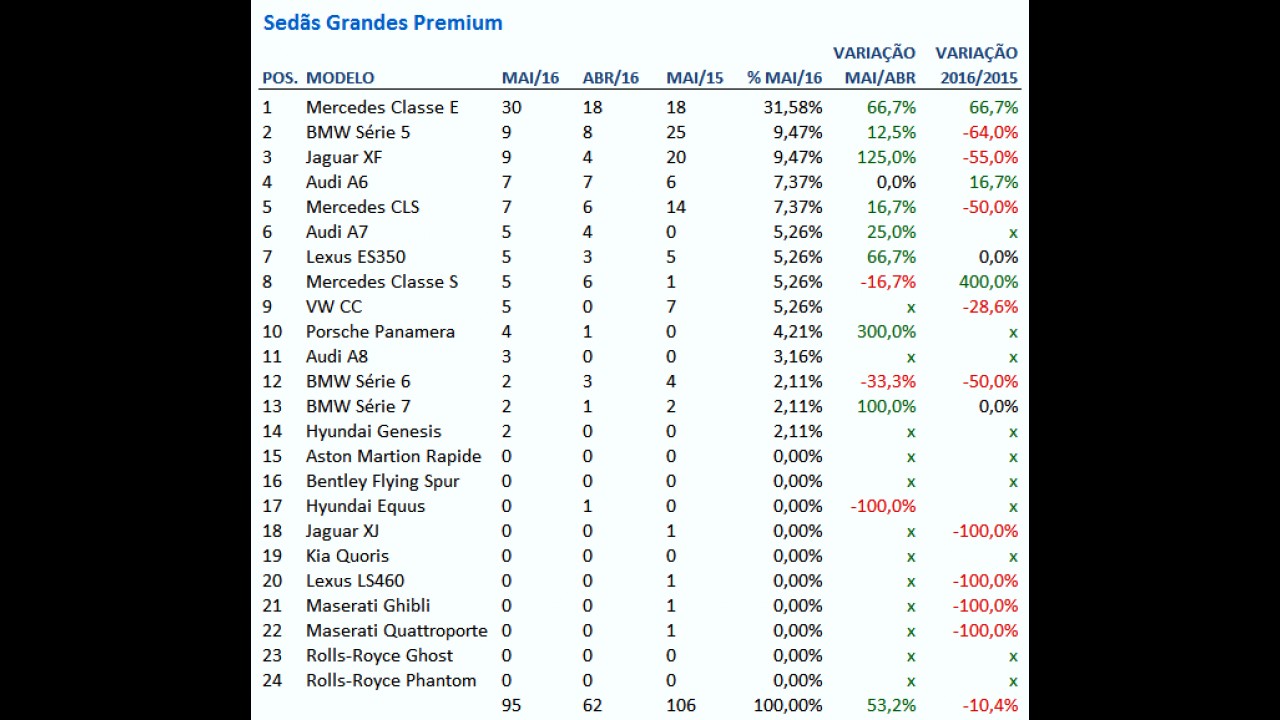Click the MAI/15 value 14 for Mercedes CLS
This screenshot has height=720, width=1280.
pyautogui.click(x=676, y=207)
